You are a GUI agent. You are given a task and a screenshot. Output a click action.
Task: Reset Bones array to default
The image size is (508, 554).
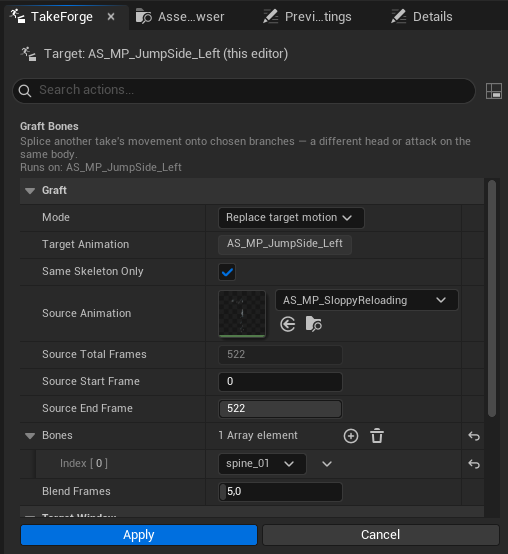point(474,436)
